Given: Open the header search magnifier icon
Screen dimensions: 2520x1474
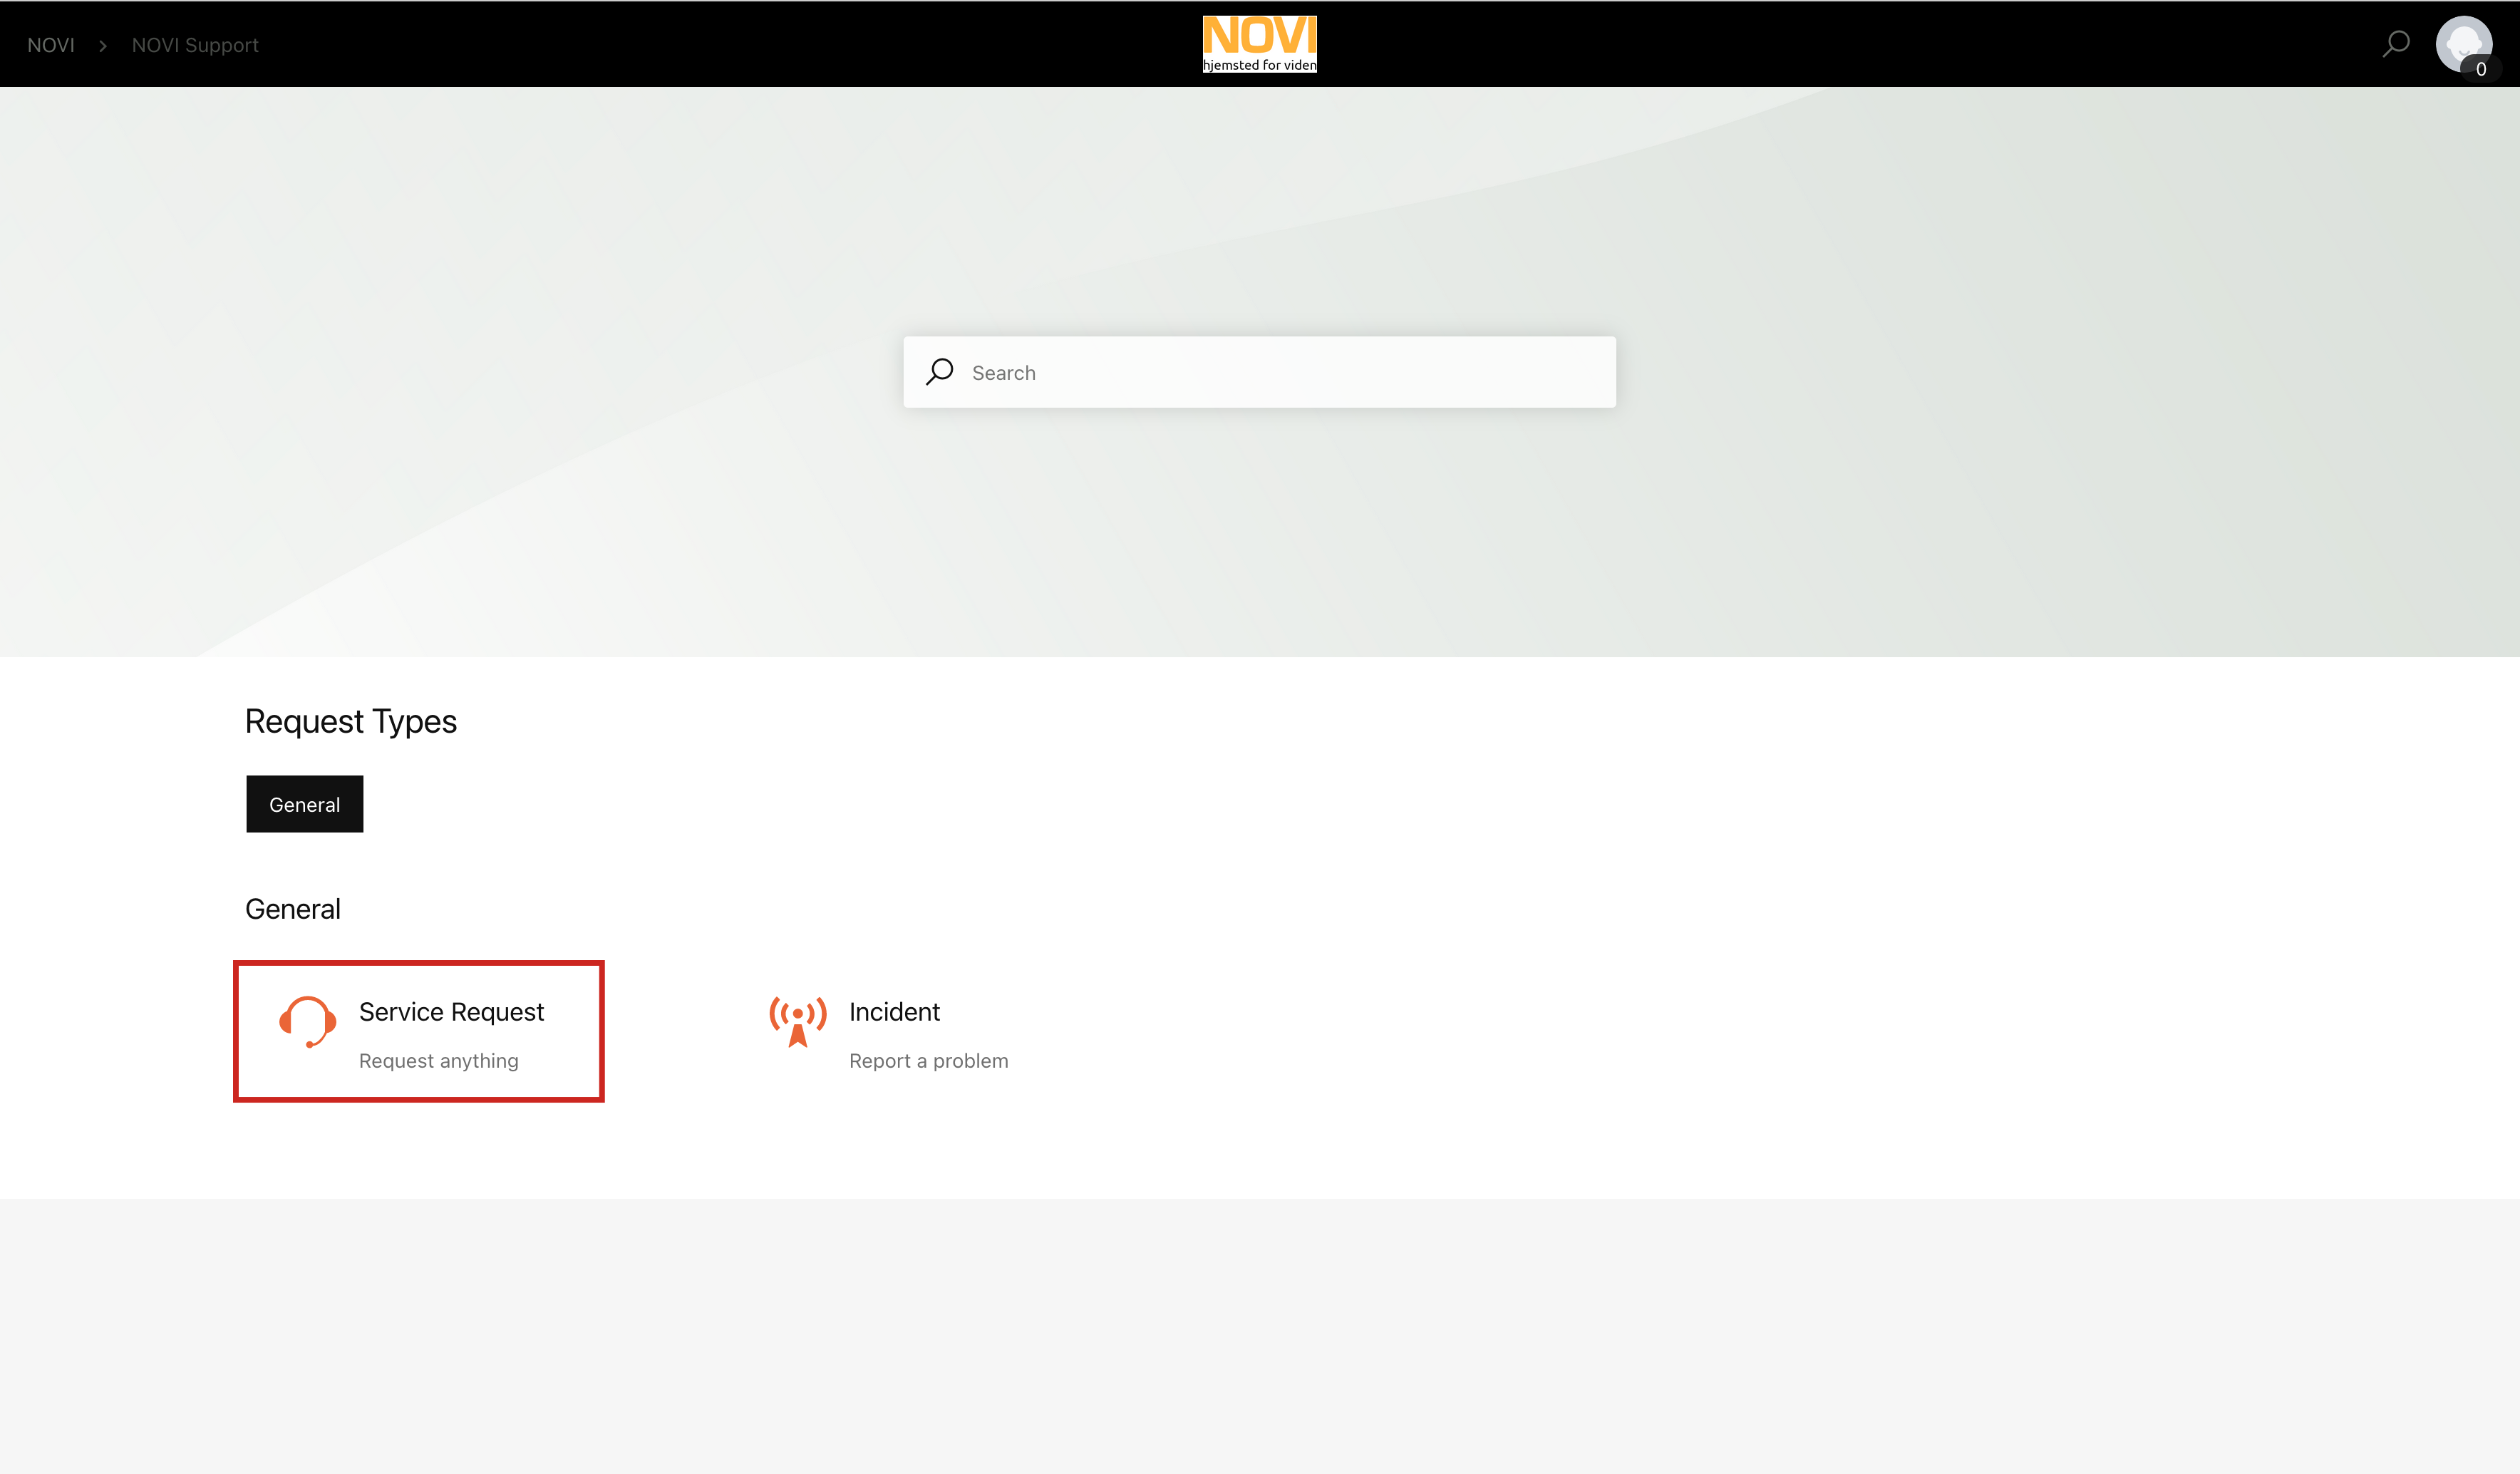Looking at the screenshot, I should tap(2396, 44).
